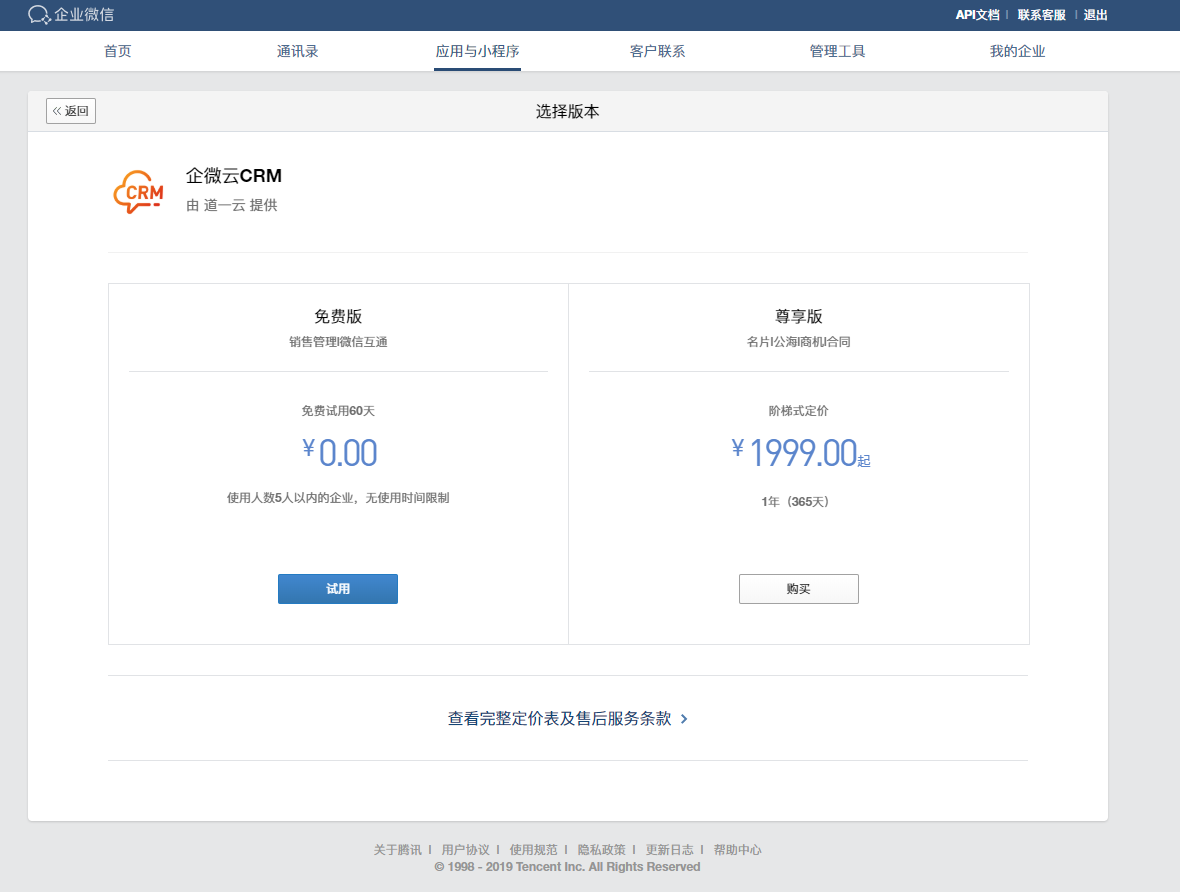Click the 1年（365天） duration text
Image resolution: width=1180 pixels, height=892 pixels.
(795, 501)
